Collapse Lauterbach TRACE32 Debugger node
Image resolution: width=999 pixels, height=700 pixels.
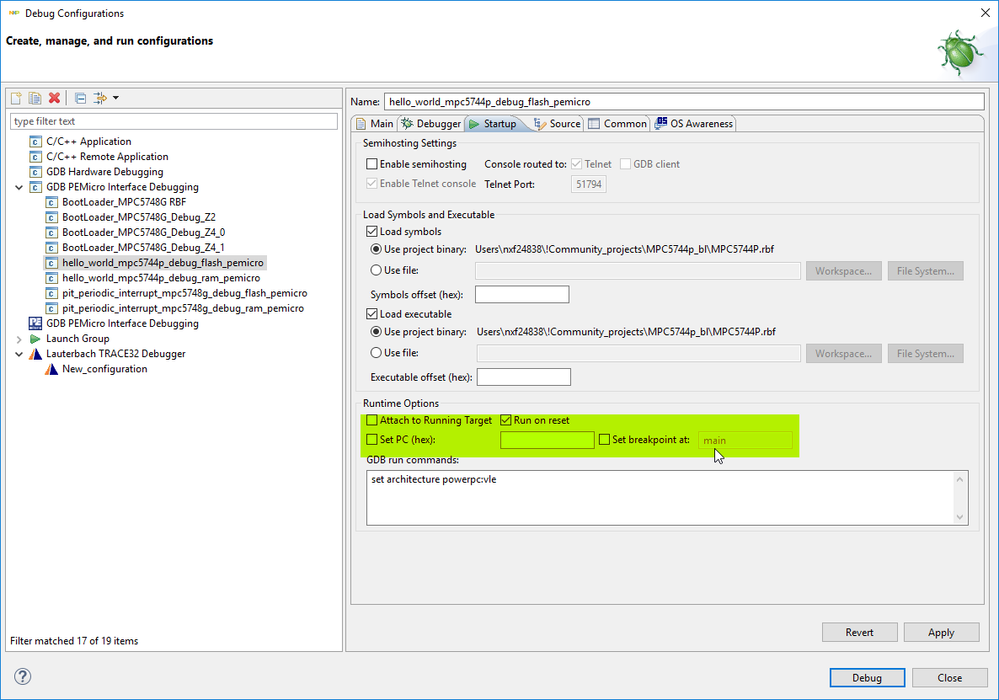point(19,354)
